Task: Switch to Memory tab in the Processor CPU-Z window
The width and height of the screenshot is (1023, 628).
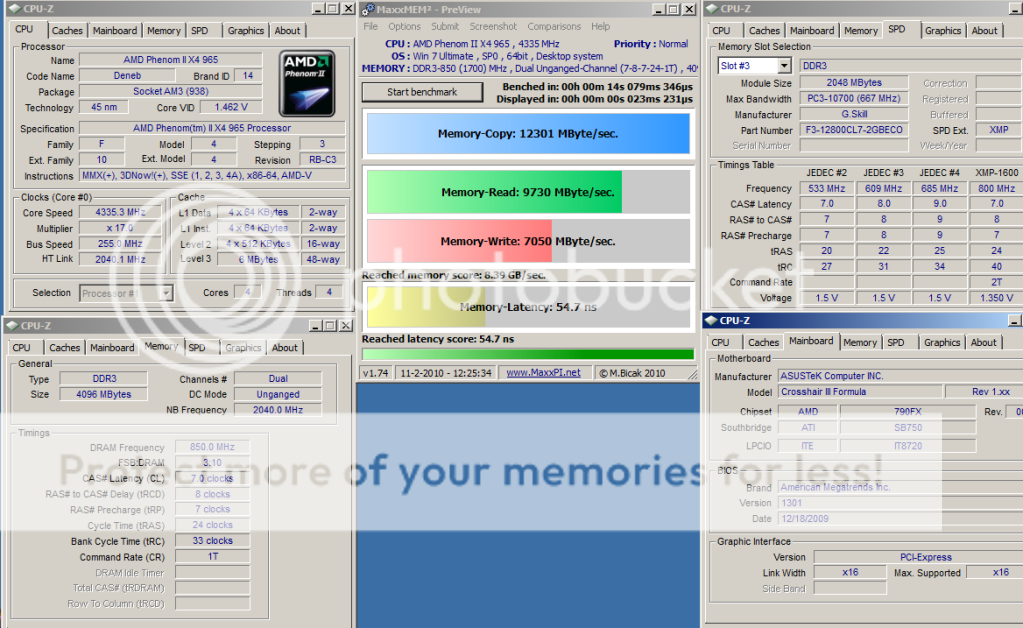Action: [x=164, y=31]
